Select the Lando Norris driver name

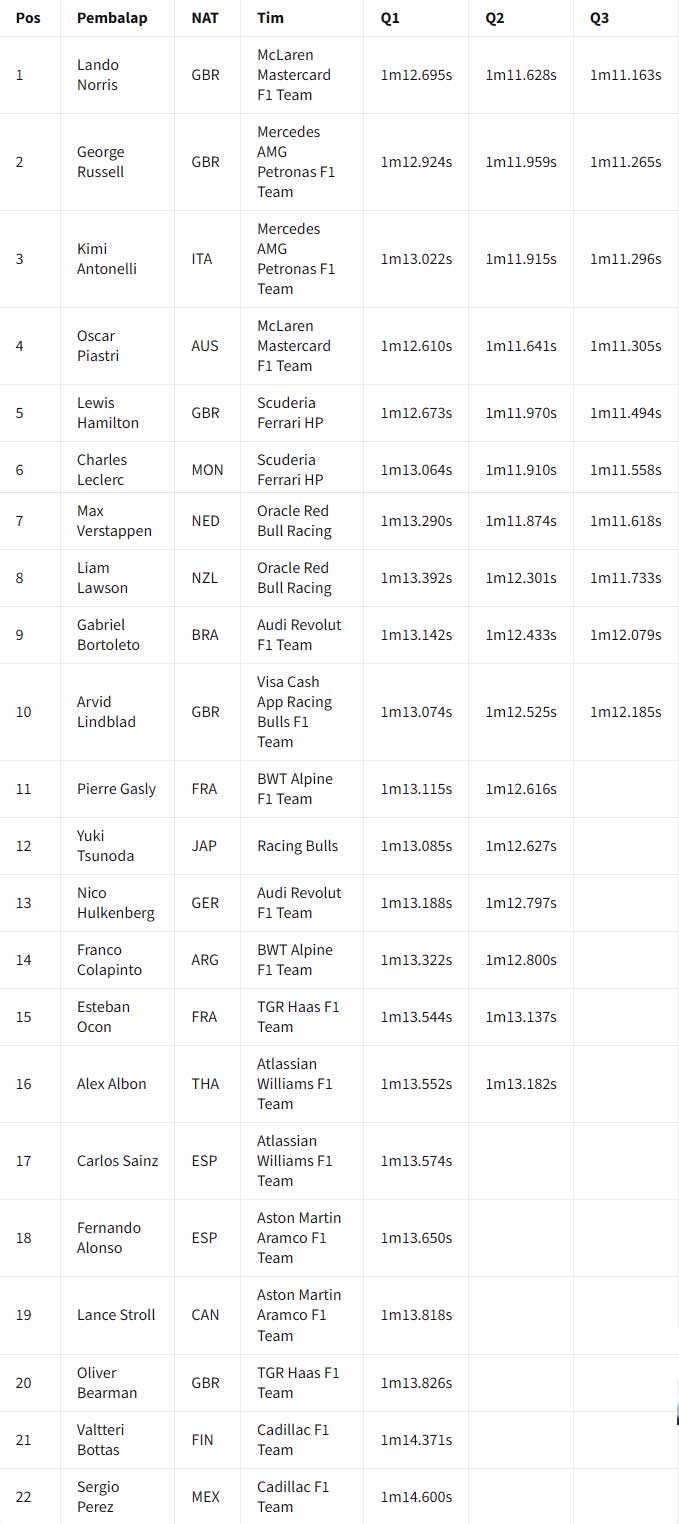click(98, 75)
